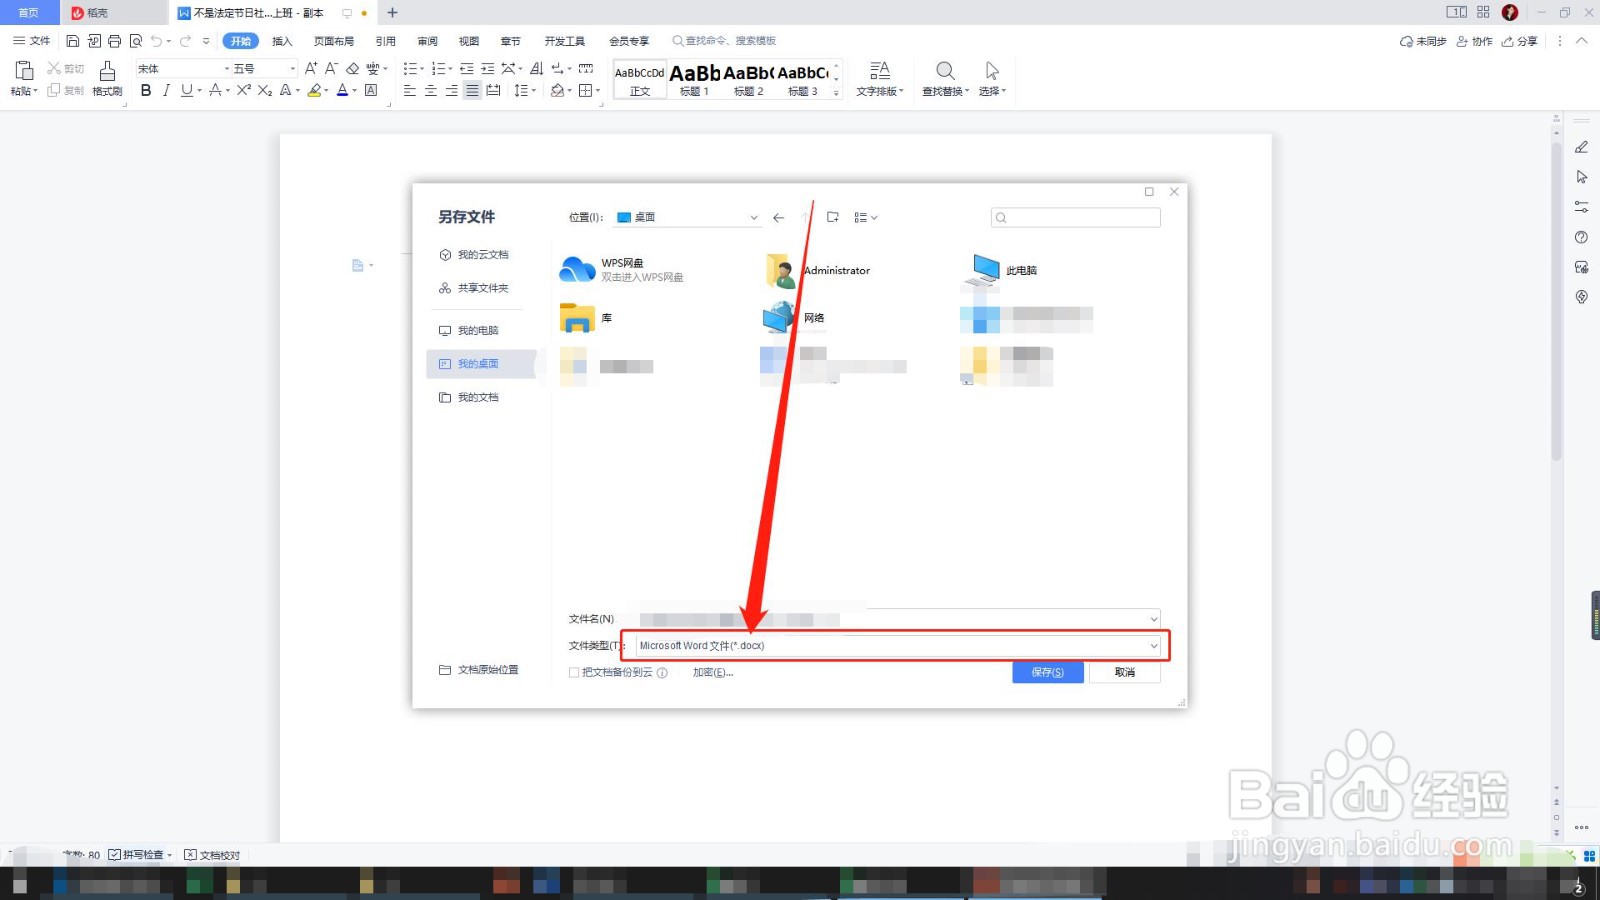Click the 取消 Cancel button
Image resolution: width=1600 pixels, height=900 pixels.
click(1125, 672)
